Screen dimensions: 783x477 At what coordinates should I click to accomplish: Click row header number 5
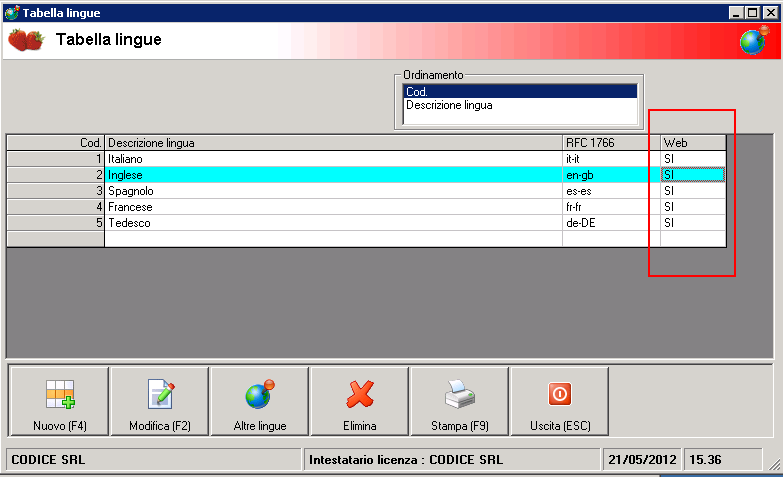pos(55,223)
